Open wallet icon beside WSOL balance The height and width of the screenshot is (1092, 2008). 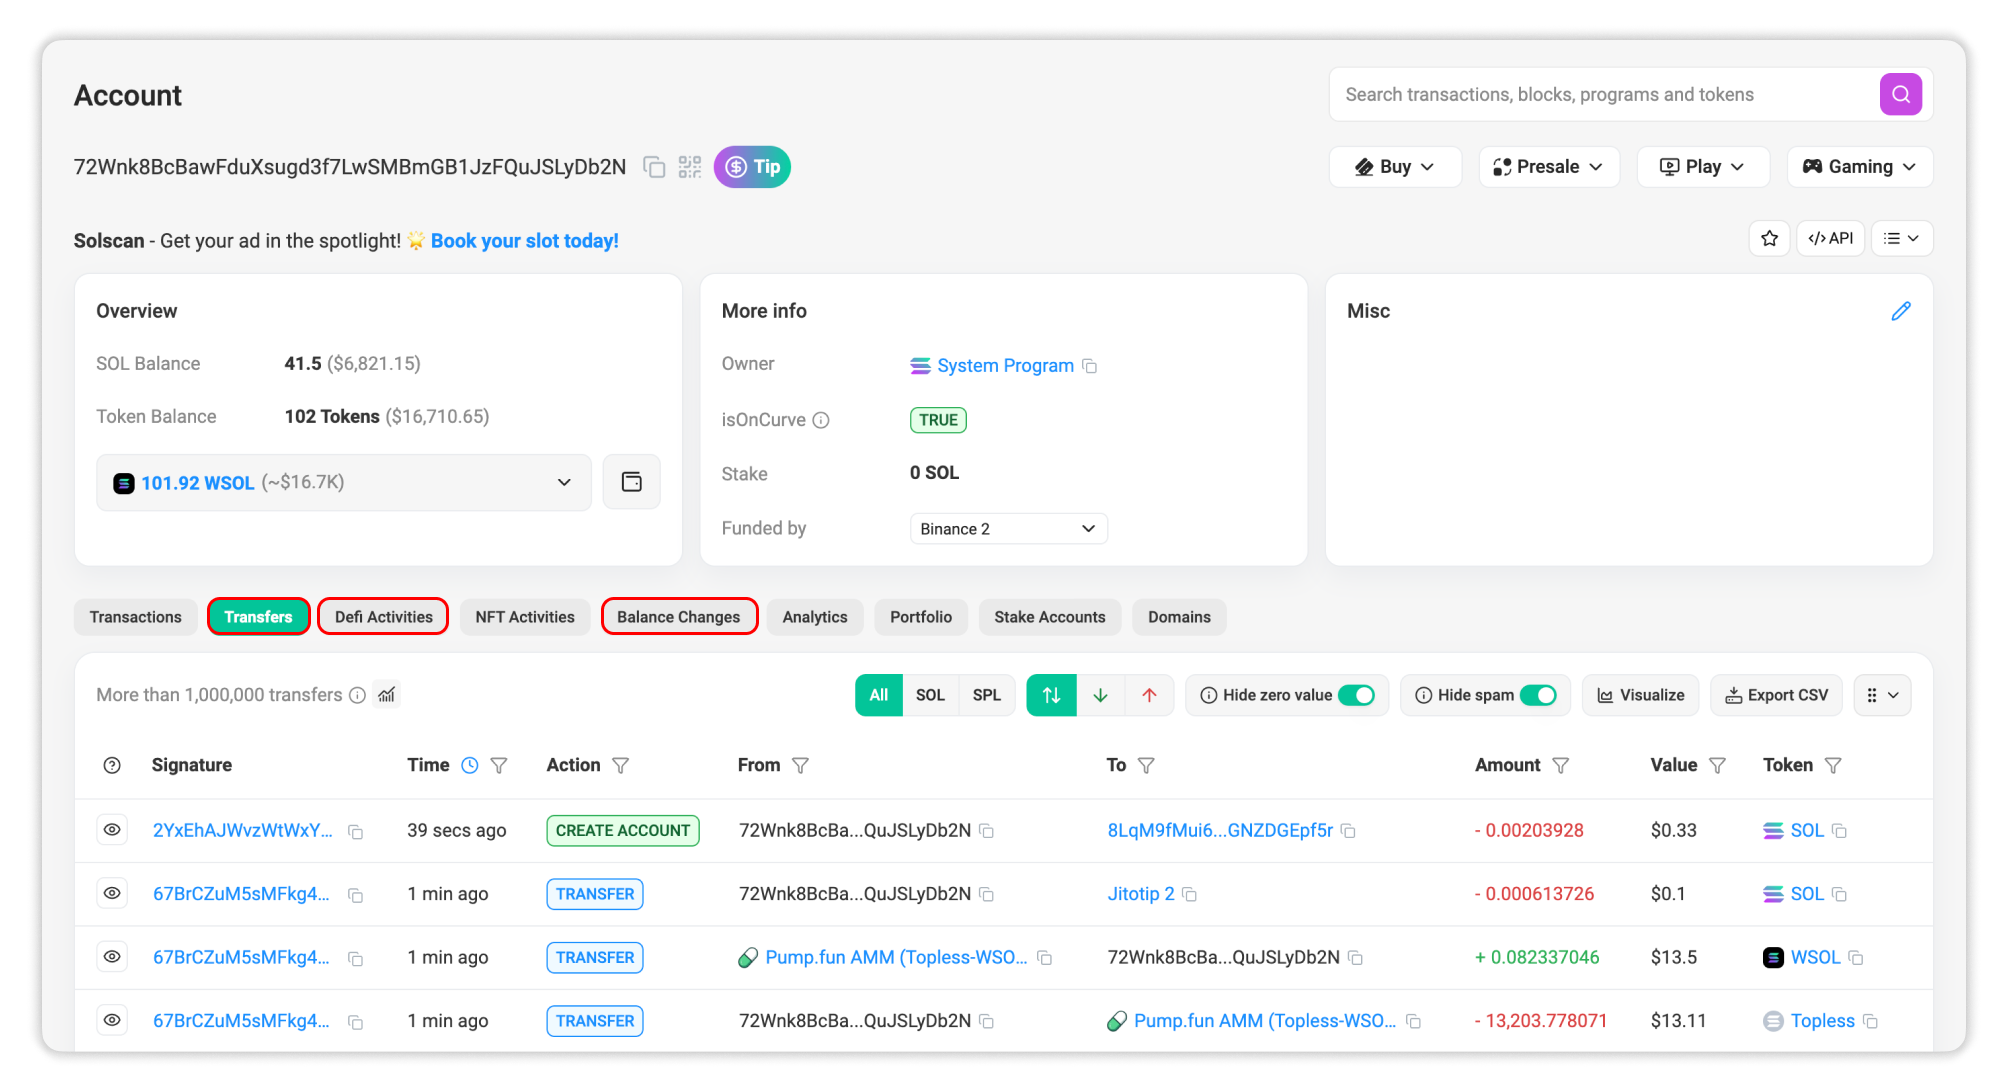(x=631, y=482)
